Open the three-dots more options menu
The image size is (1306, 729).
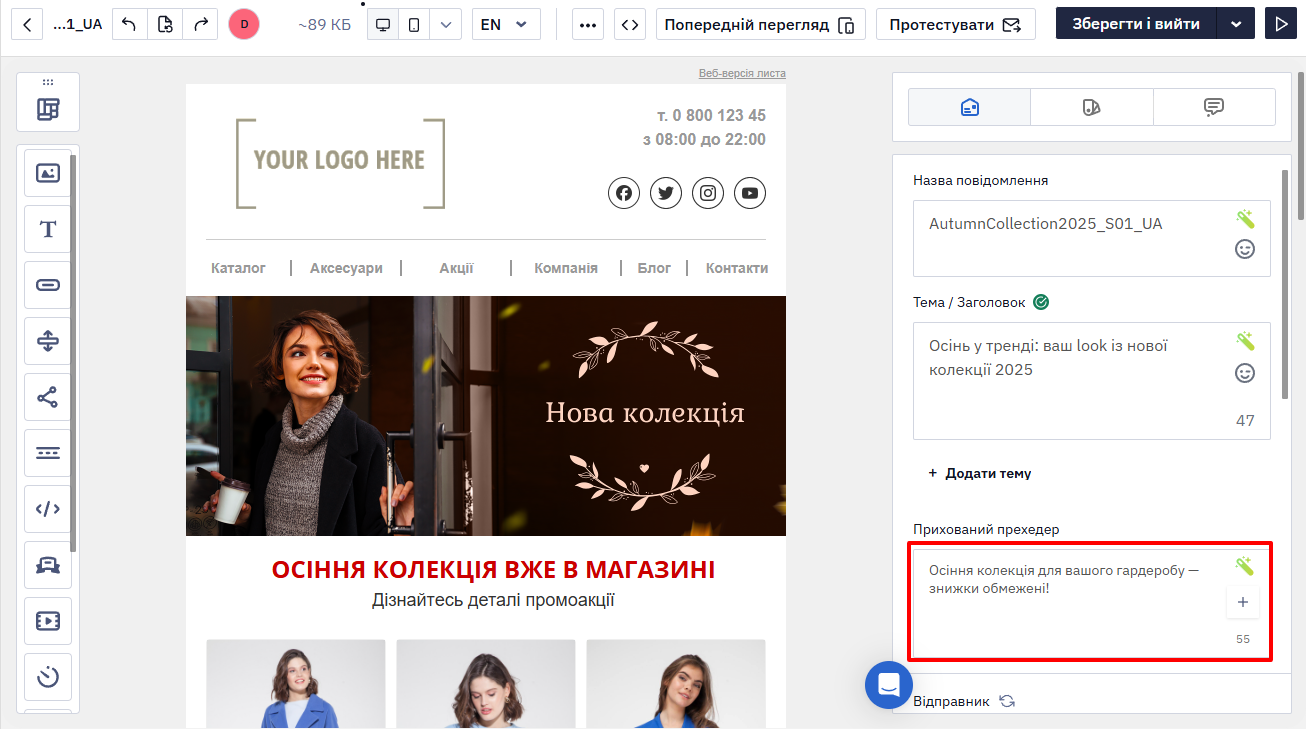pyautogui.click(x=588, y=24)
